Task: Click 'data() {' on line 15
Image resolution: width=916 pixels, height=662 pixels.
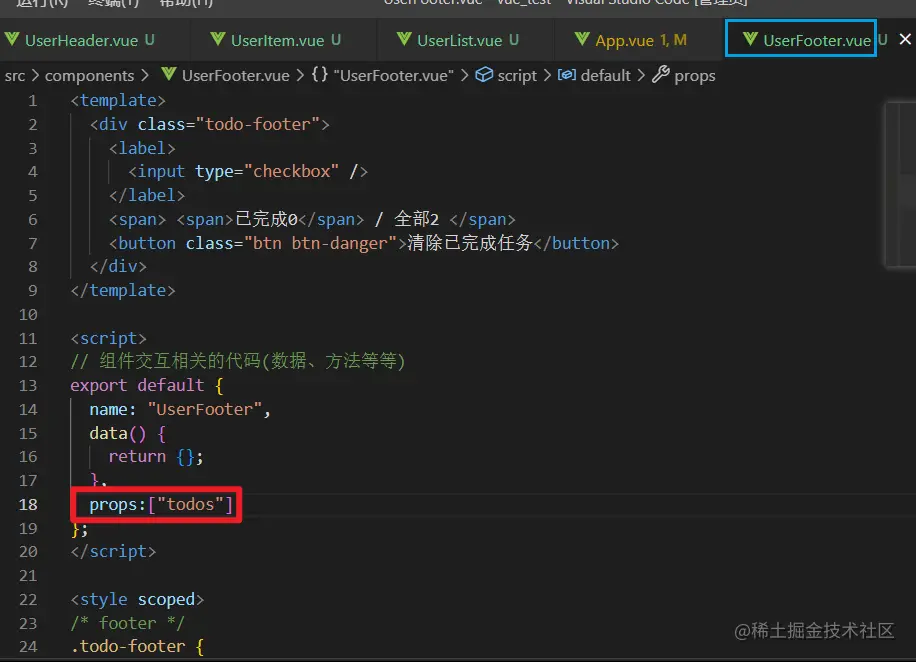Action: (x=127, y=434)
